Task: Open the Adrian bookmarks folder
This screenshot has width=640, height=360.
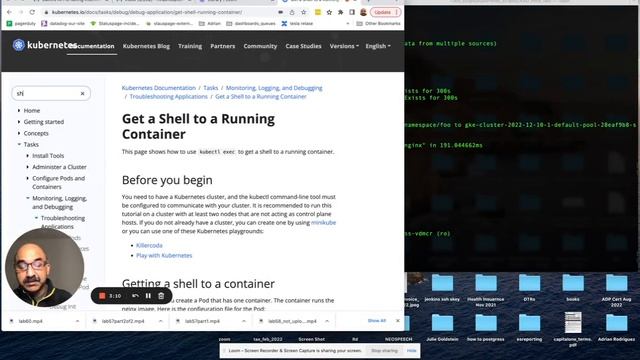Action: pyautogui.click(x=209, y=24)
